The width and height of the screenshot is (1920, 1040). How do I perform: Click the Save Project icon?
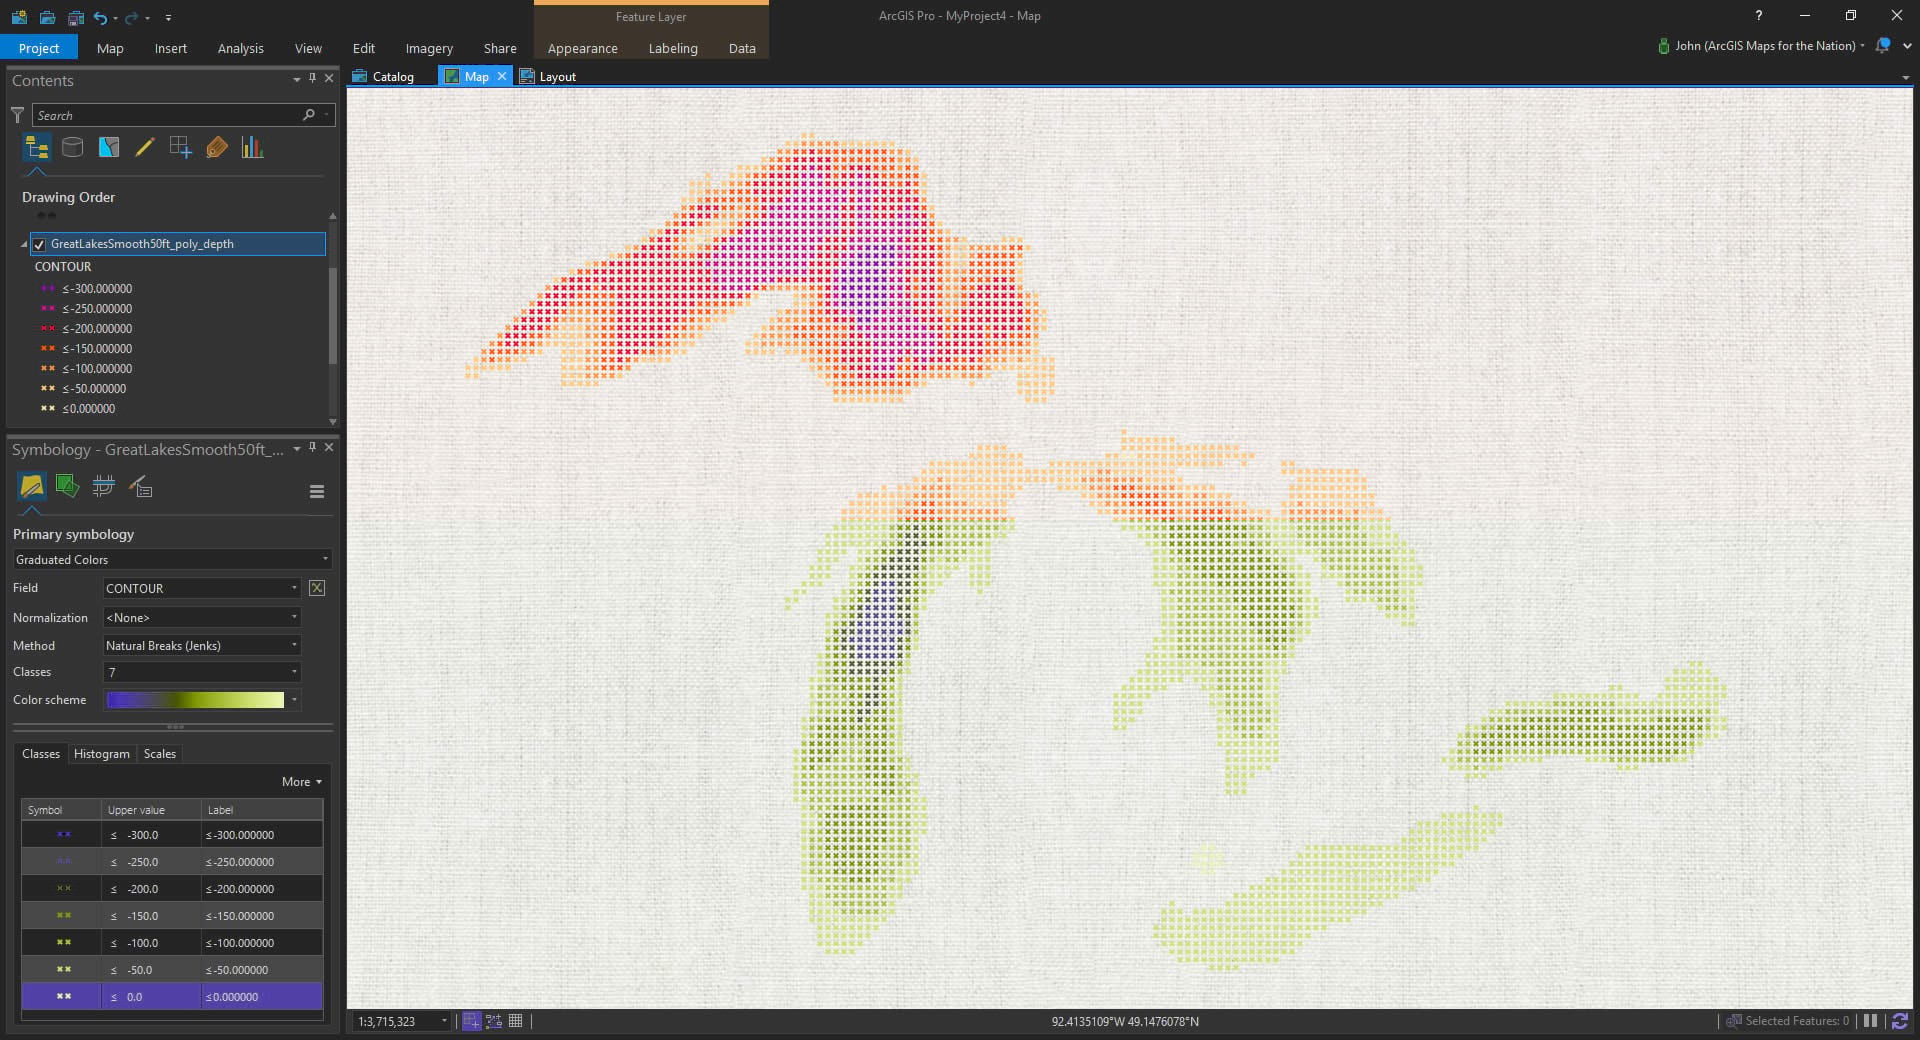pyautogui.click(x=76, y=17)
